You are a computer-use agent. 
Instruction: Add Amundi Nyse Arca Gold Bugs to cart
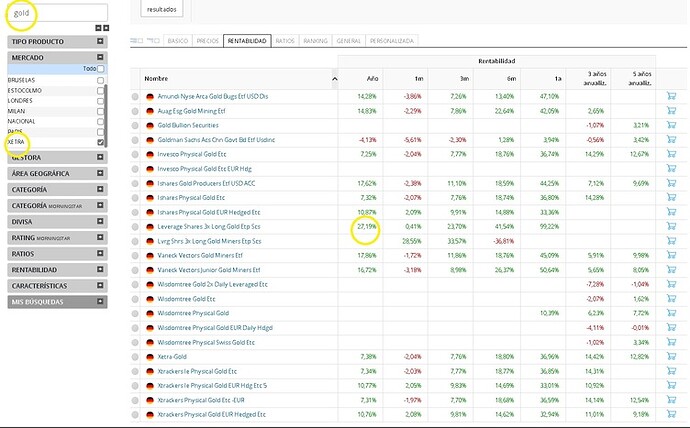pyautogui.click(x=671, y=96)
